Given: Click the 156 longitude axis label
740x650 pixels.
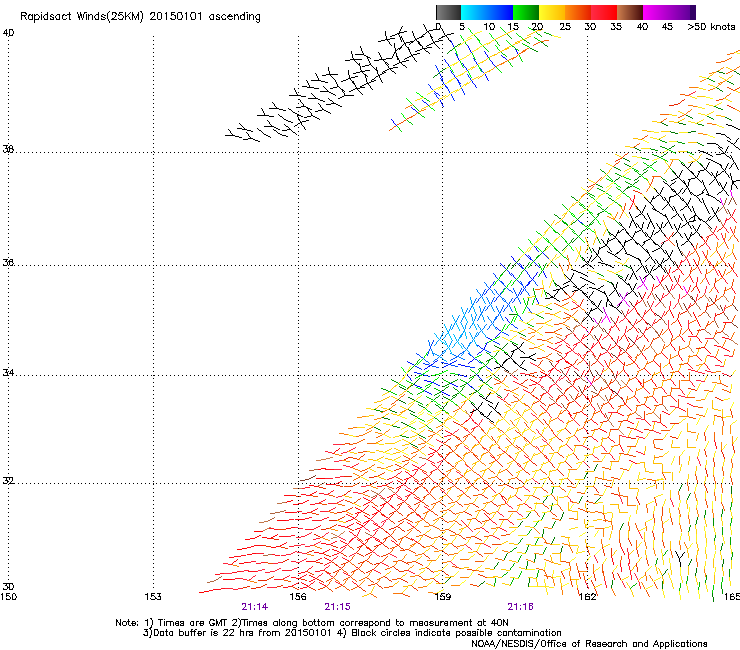Looking at the screenshot, I should [298, 597].
